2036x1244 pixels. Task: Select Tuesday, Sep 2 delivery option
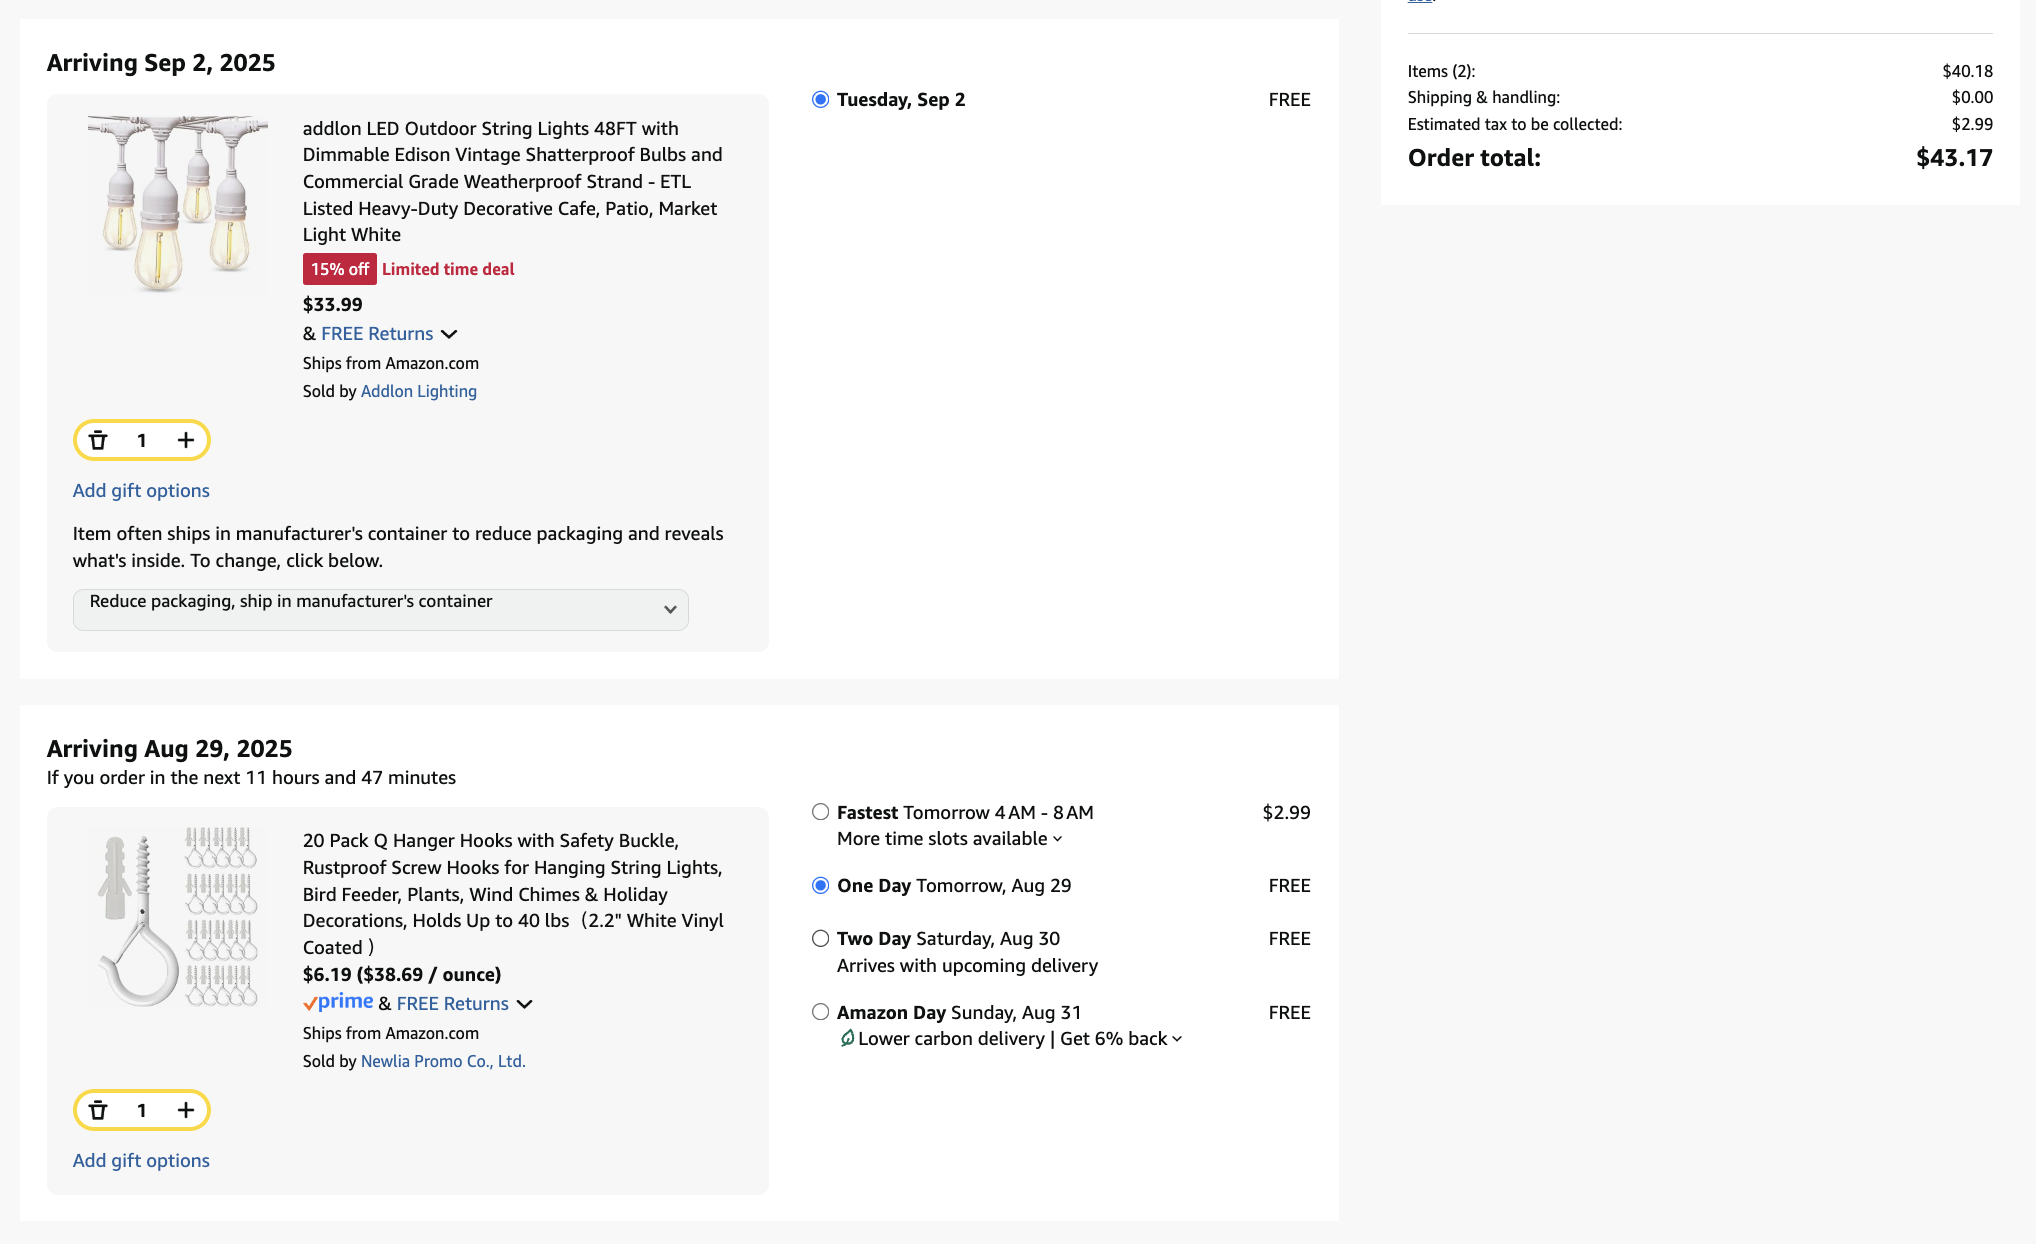pyautogui.click(x=820, y=99)
